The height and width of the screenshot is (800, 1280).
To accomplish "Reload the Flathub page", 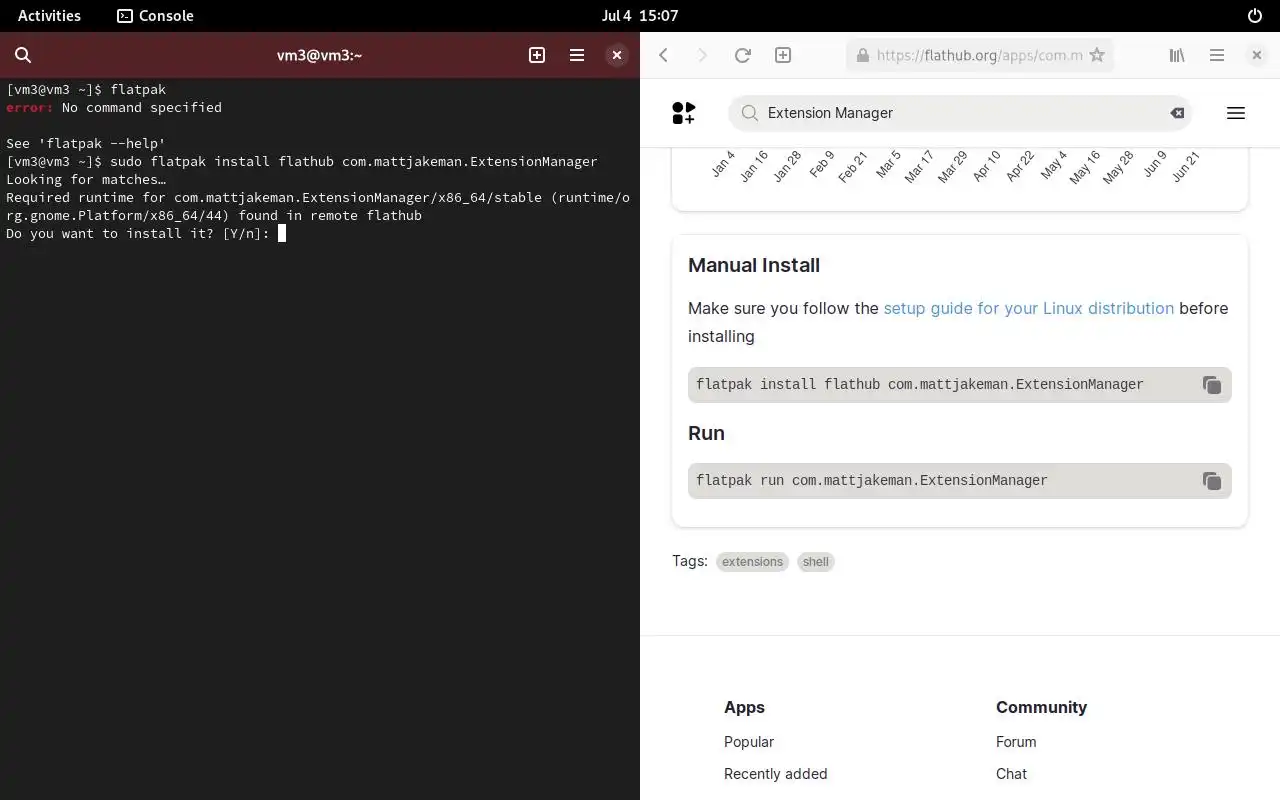I will pos(742,55).
